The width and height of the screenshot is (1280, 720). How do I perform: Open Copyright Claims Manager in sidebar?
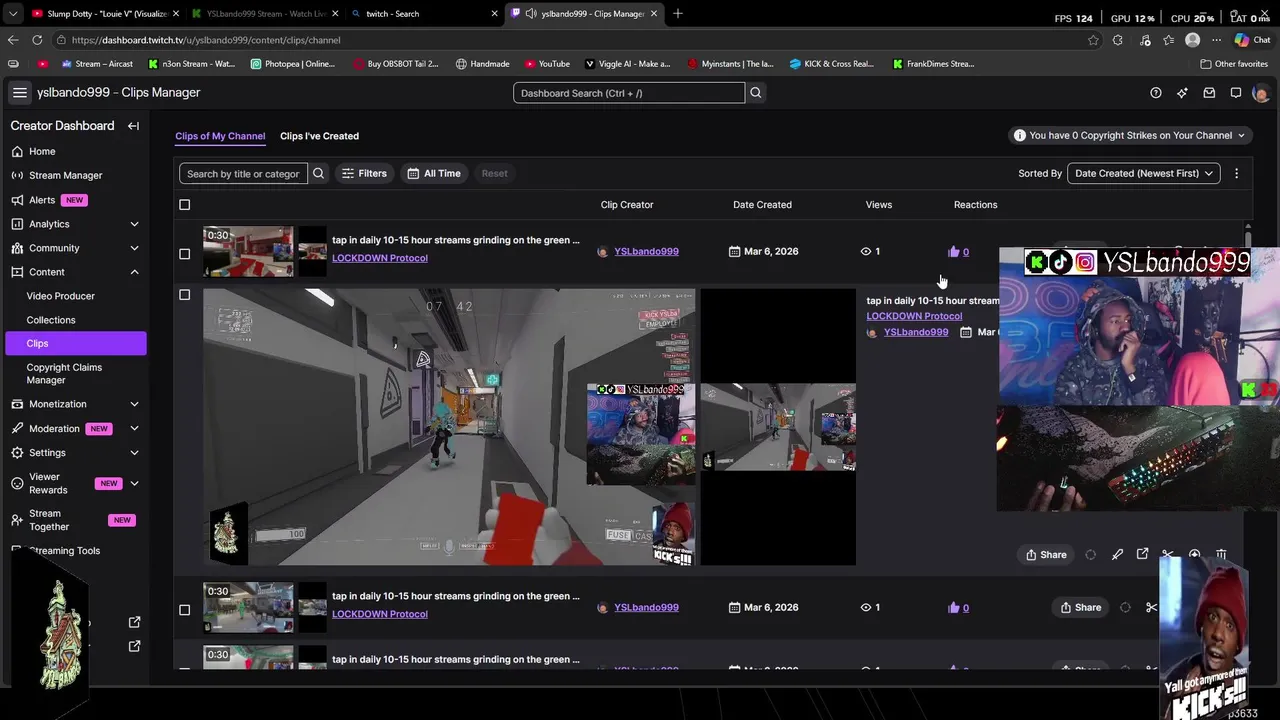(x=64, y=373)
